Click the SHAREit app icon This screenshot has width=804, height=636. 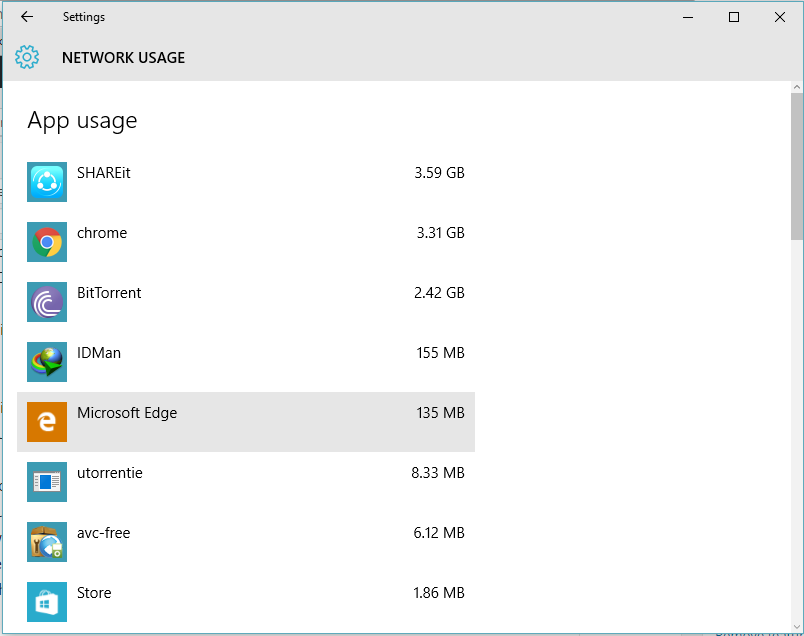[x=47, y=182]
